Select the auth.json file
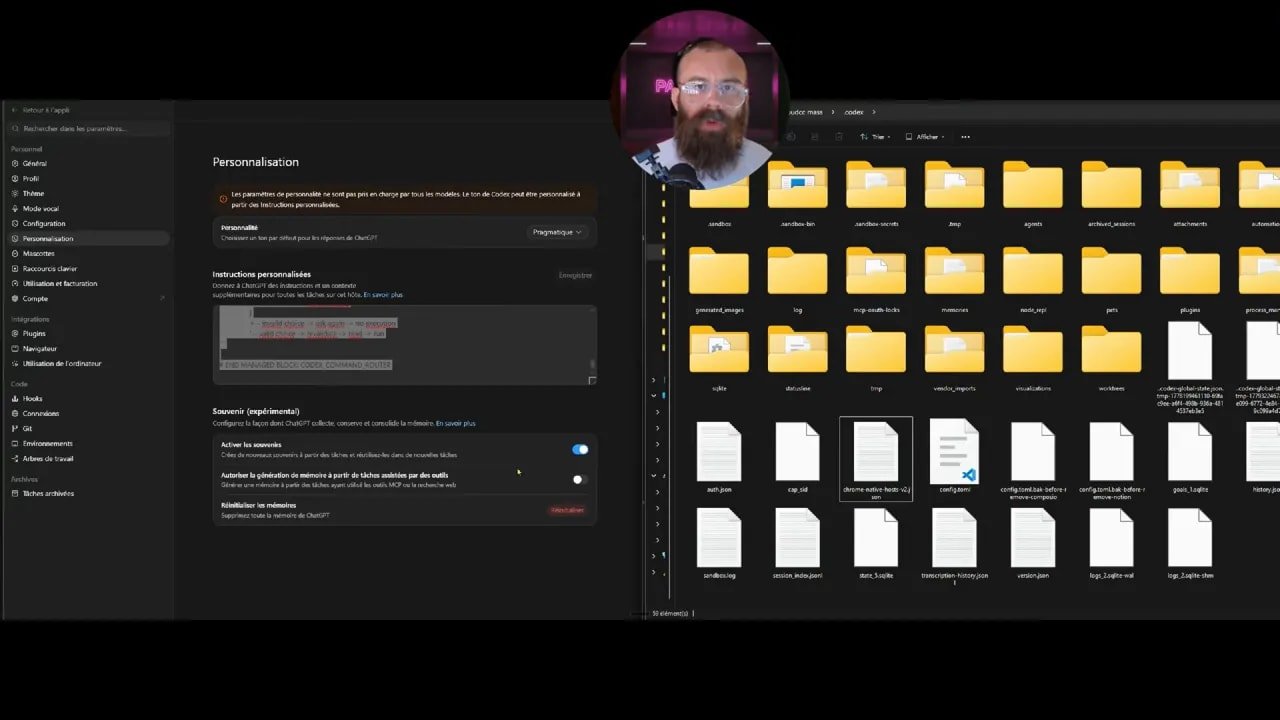This screenshot has height=720, width=1280. tap(719, 458)
